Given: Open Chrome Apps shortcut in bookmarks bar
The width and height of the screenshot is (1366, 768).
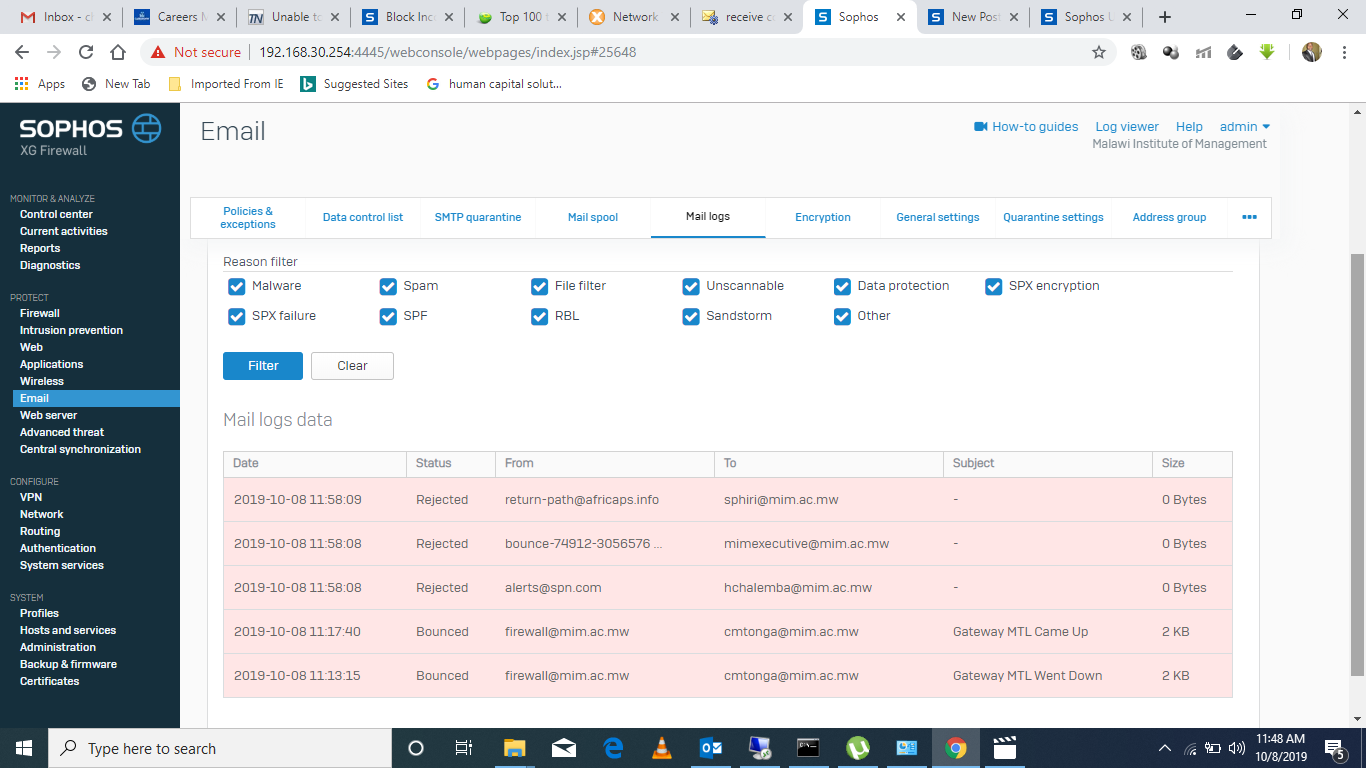Looking at the screenshot, I should tap(40, 84).
